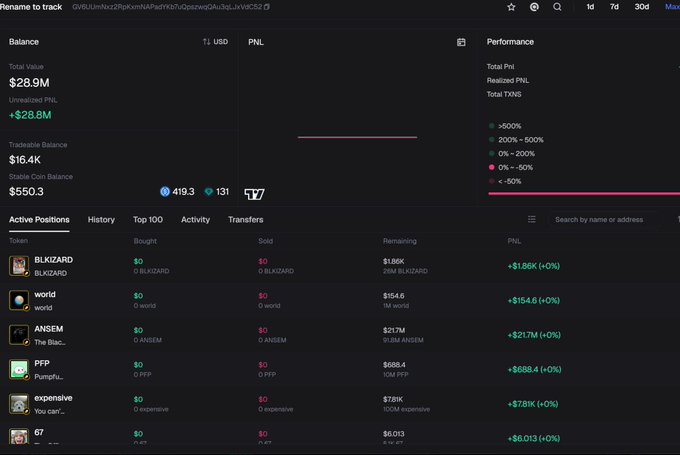Click the Total Pnl performance label
The height and width of the screenshot is (455, 680).
click(x=500, y=67)
